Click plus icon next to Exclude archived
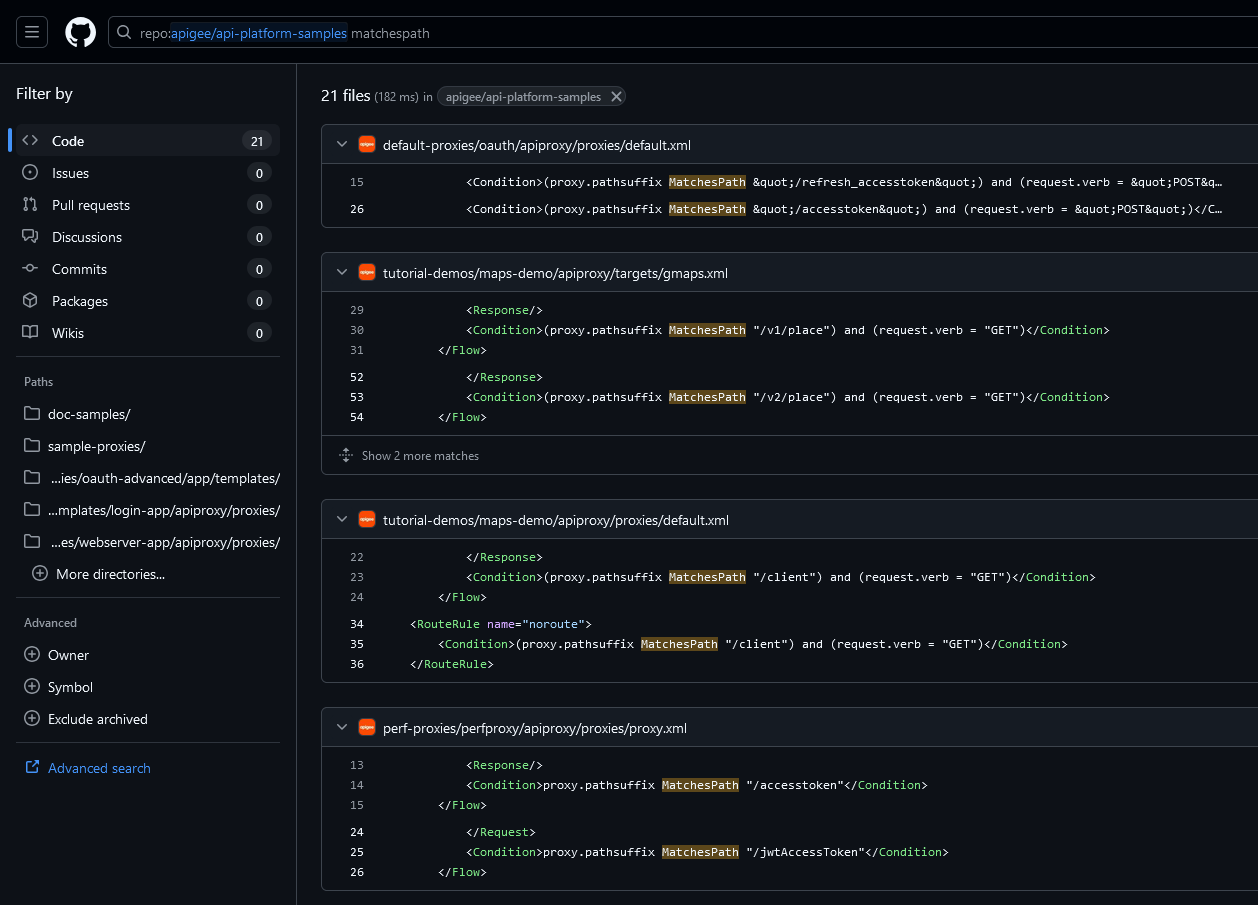Screen dimensions: 1258x905 tap(32, 719)
